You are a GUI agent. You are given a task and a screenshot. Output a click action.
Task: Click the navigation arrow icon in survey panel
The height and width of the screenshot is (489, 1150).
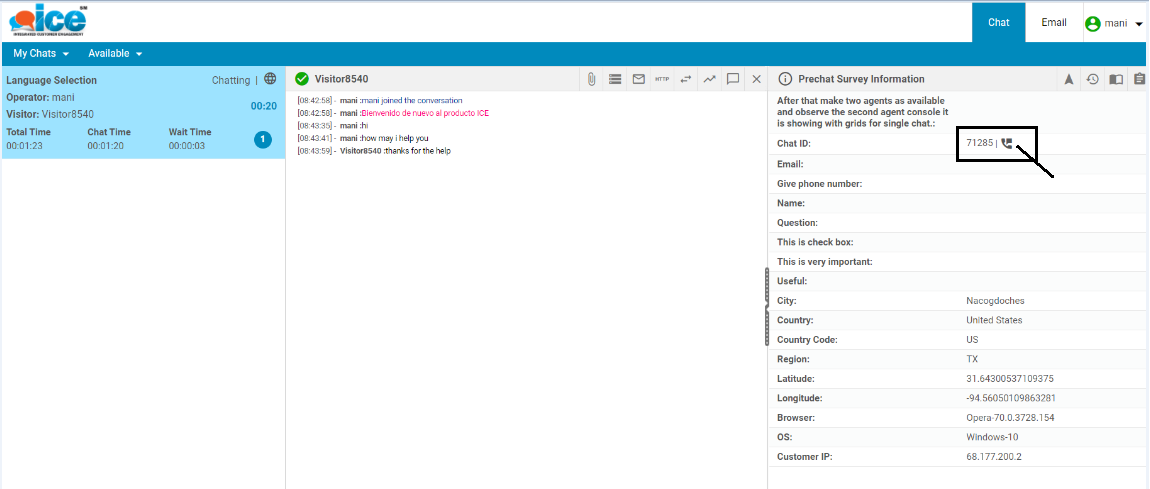pyautogui.click(x=1069, y=79)
